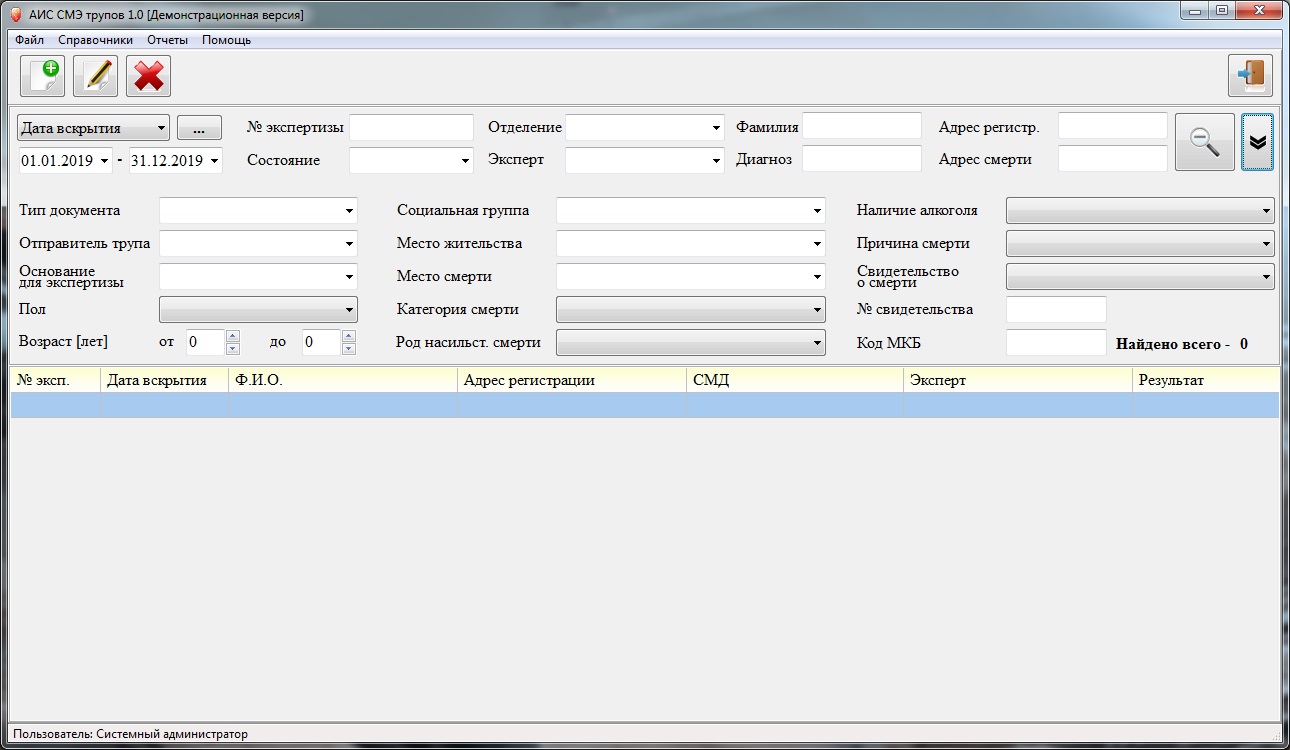Click the Фамилия input field
1290x750 pixels.
coord(862,125)
